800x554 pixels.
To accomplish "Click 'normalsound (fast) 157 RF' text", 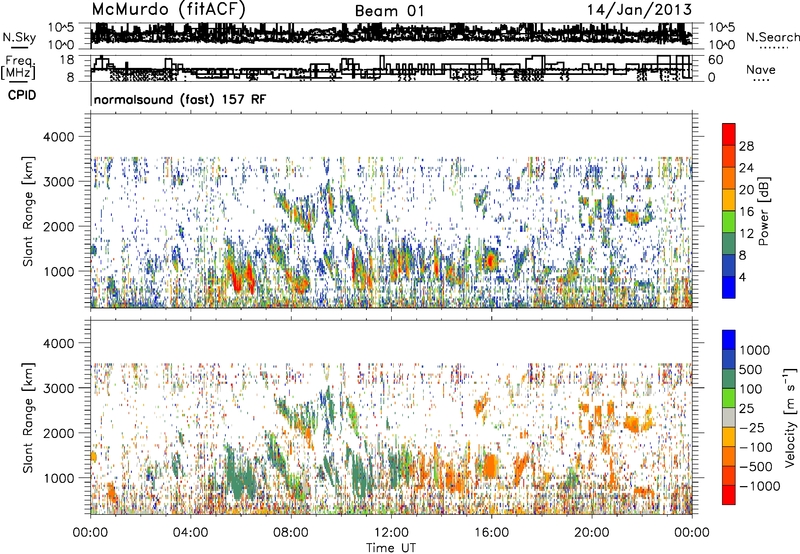I will pos(180,99).
